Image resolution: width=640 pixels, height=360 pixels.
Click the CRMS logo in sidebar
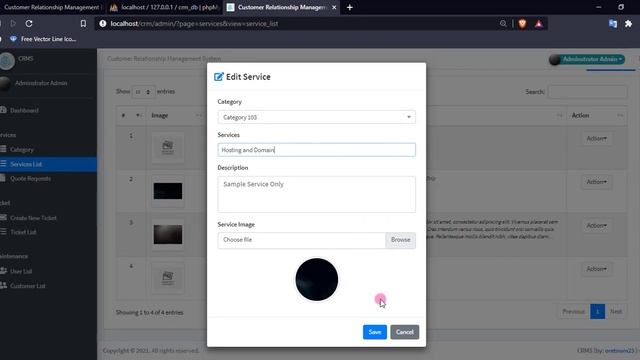point(7,61)
